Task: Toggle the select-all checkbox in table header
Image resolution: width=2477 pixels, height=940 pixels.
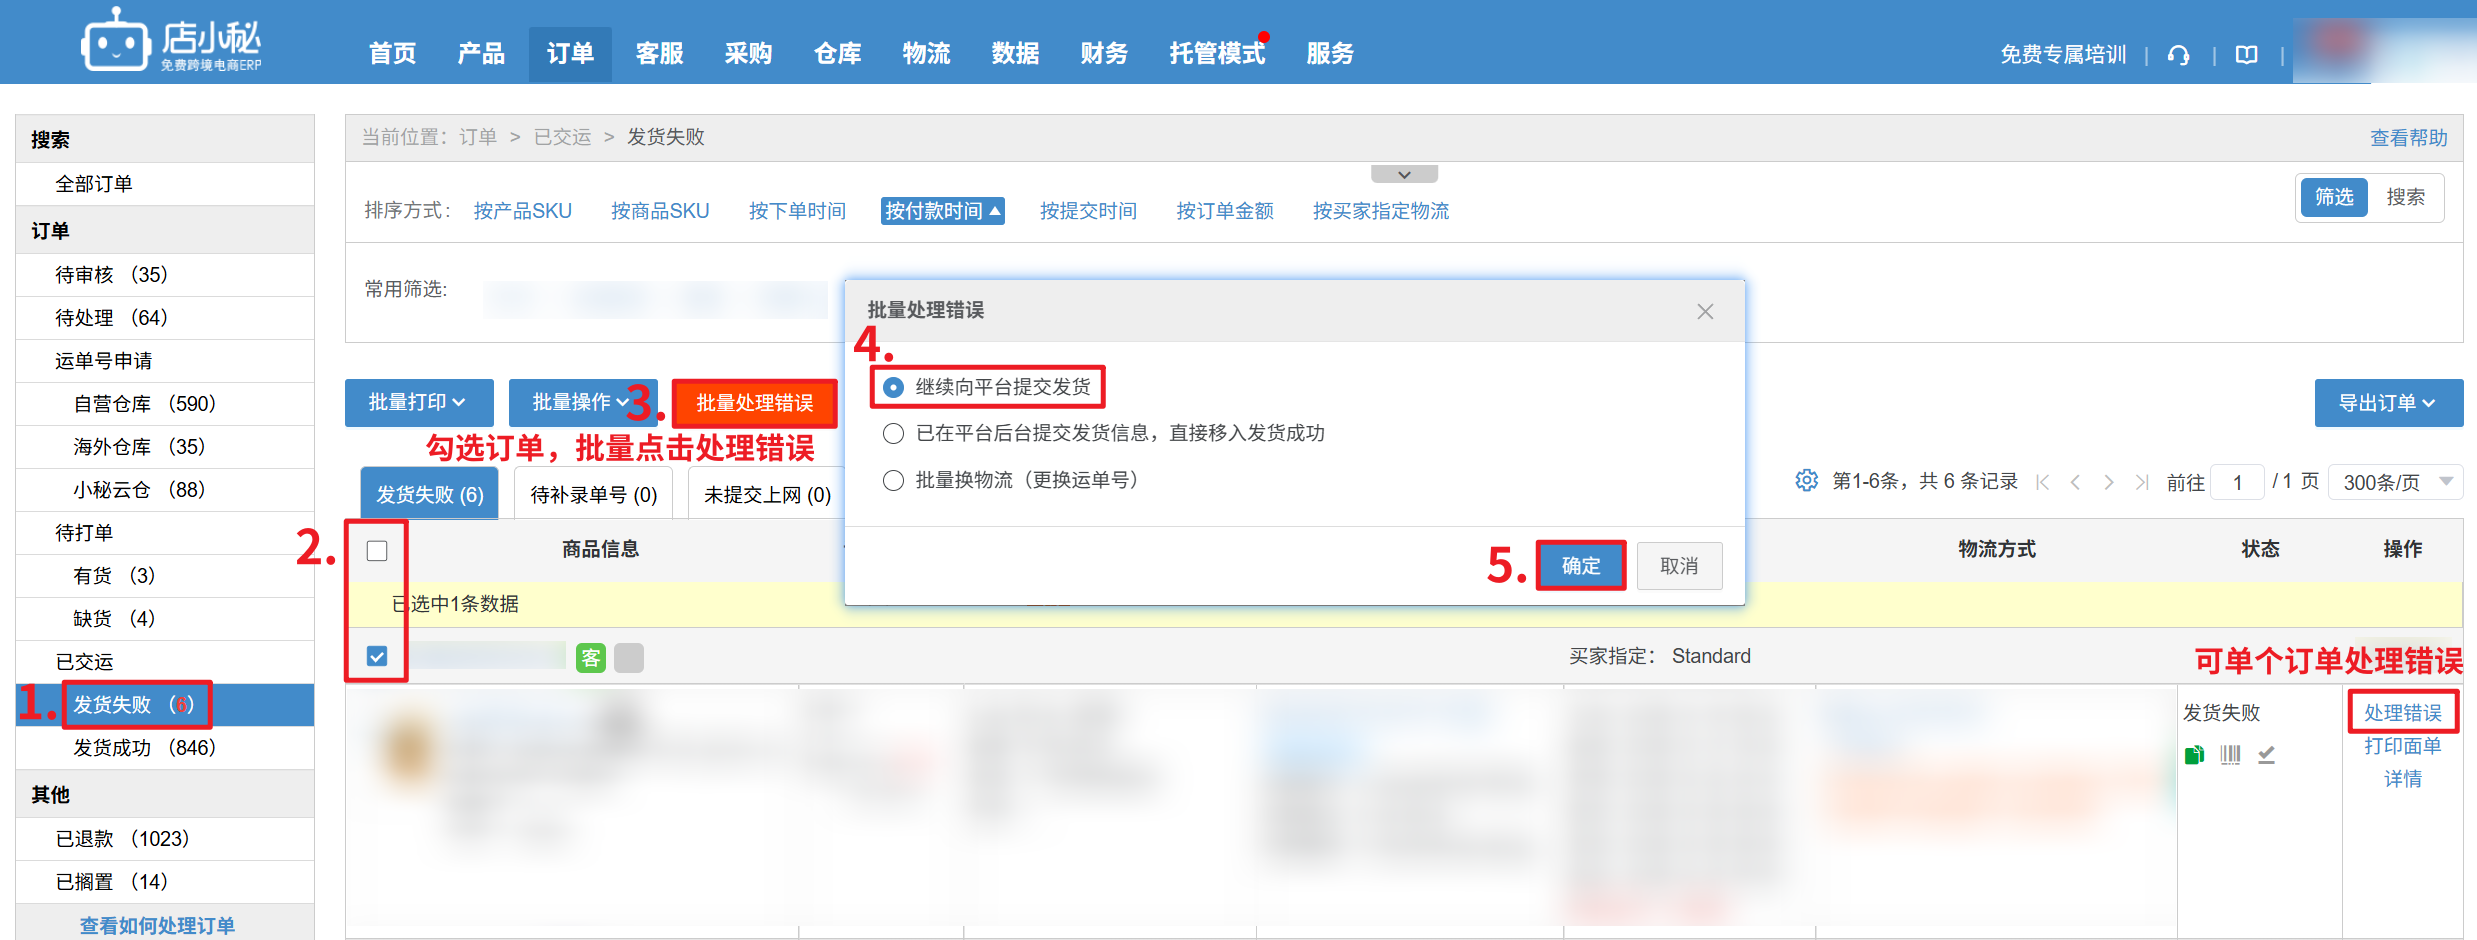Action: click(377, 551)
